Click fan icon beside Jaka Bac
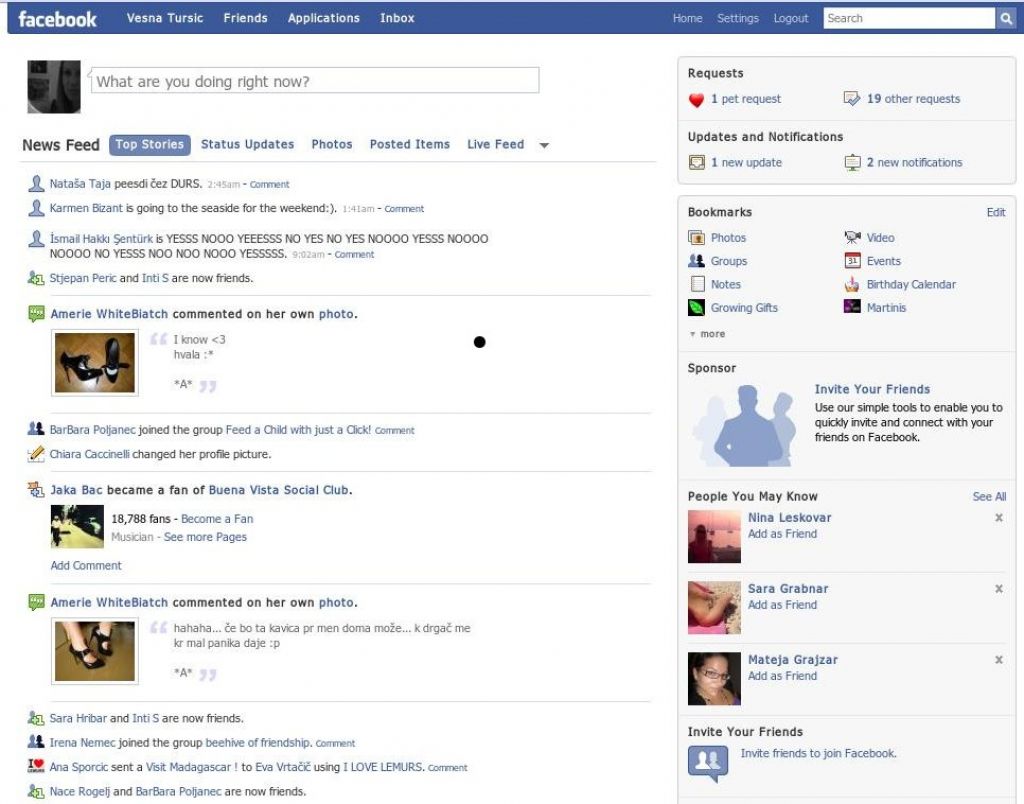The height and width of the screenshot is (804, 1024). 36,489
